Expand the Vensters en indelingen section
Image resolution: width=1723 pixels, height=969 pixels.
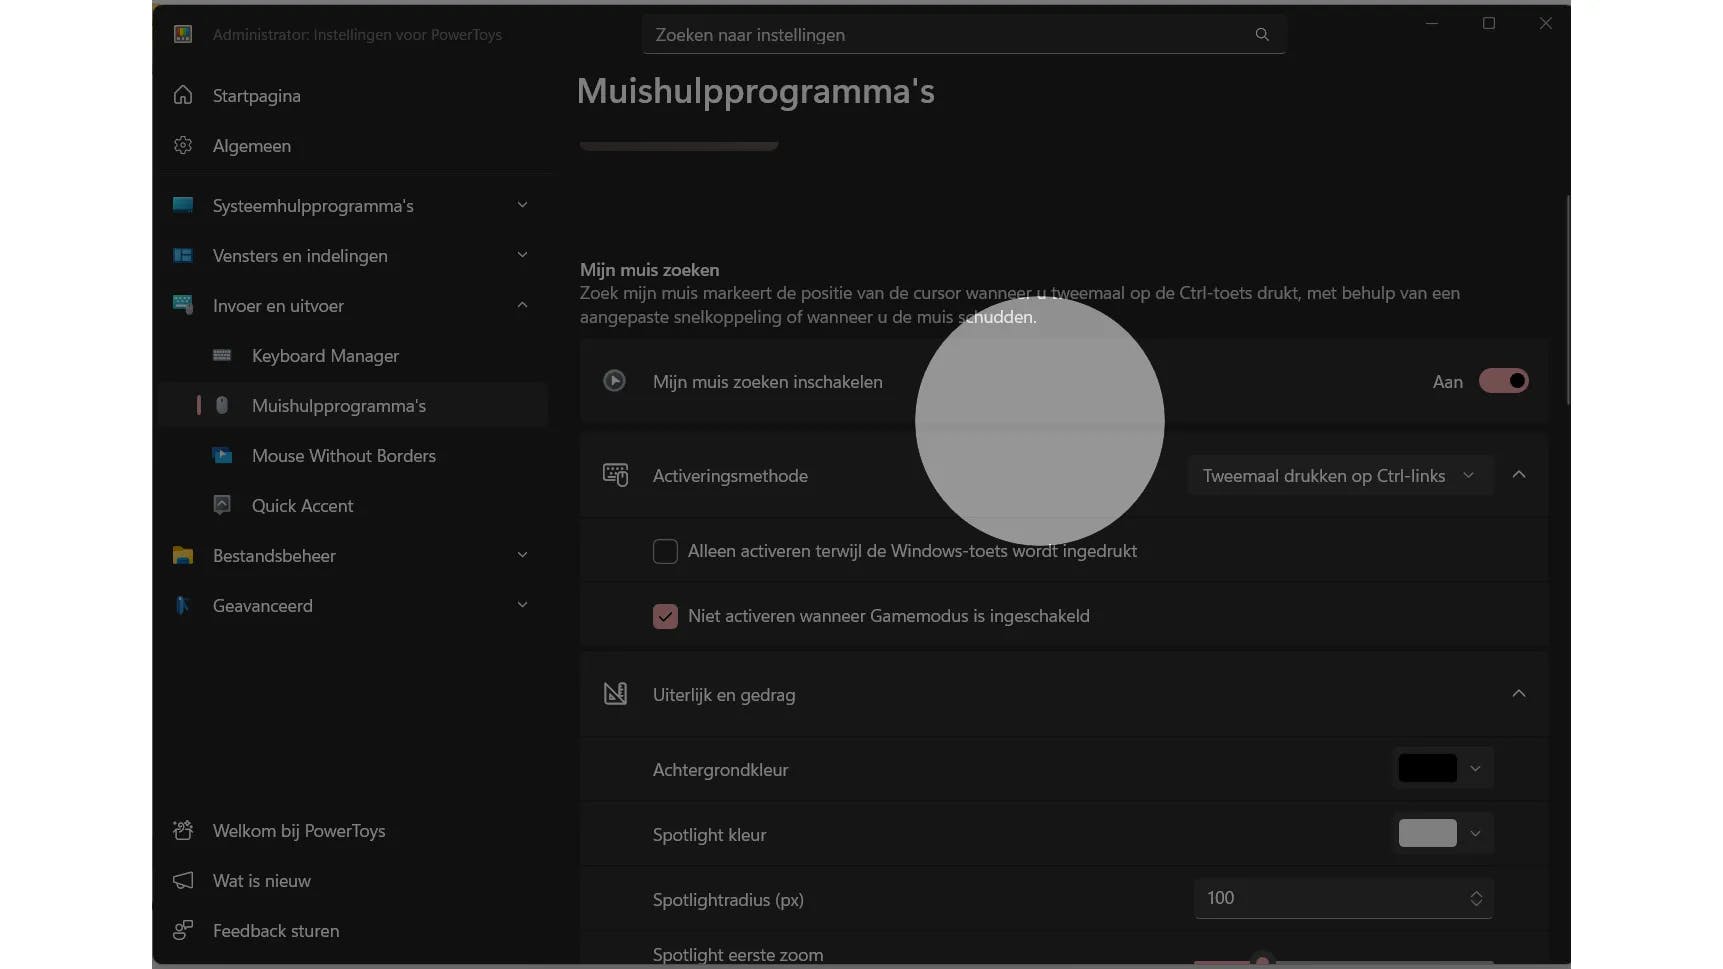click(x=522, y=255)
